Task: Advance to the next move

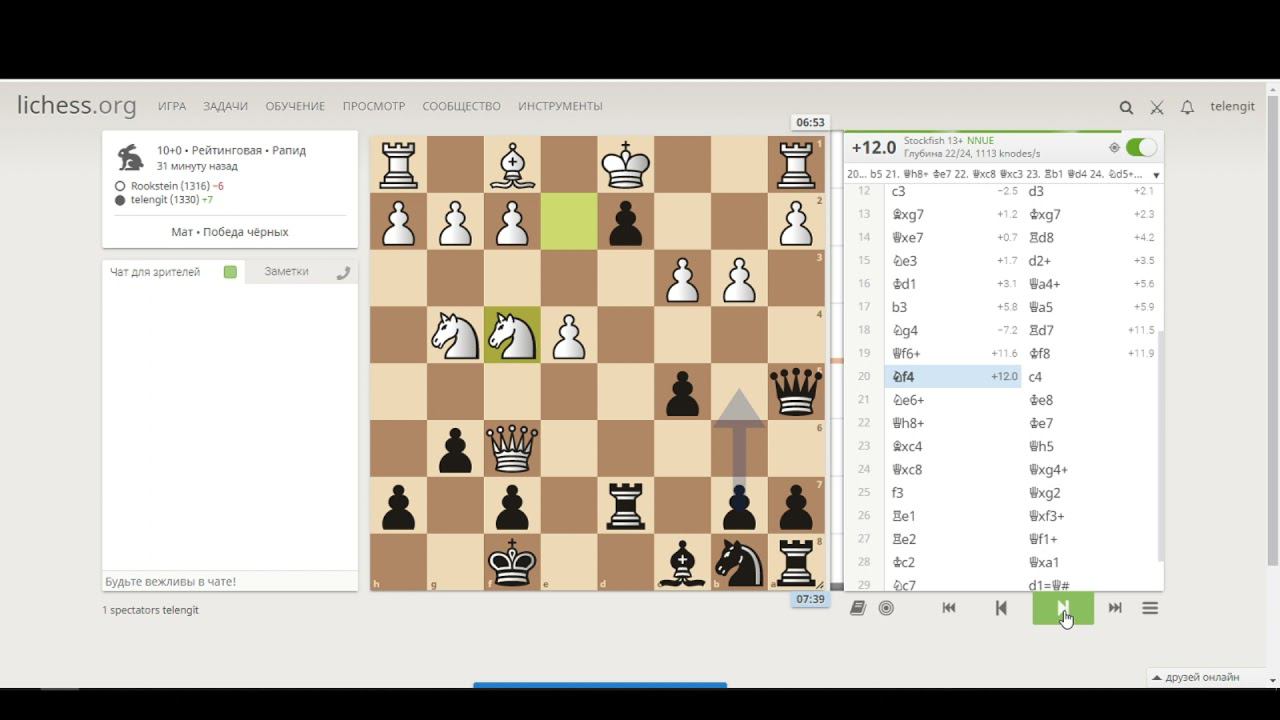Action: [x=1063, y=608]
